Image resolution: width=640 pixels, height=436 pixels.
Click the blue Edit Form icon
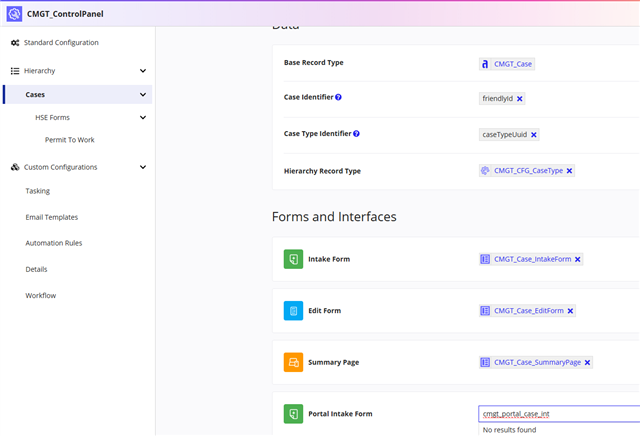pos(293,311)
